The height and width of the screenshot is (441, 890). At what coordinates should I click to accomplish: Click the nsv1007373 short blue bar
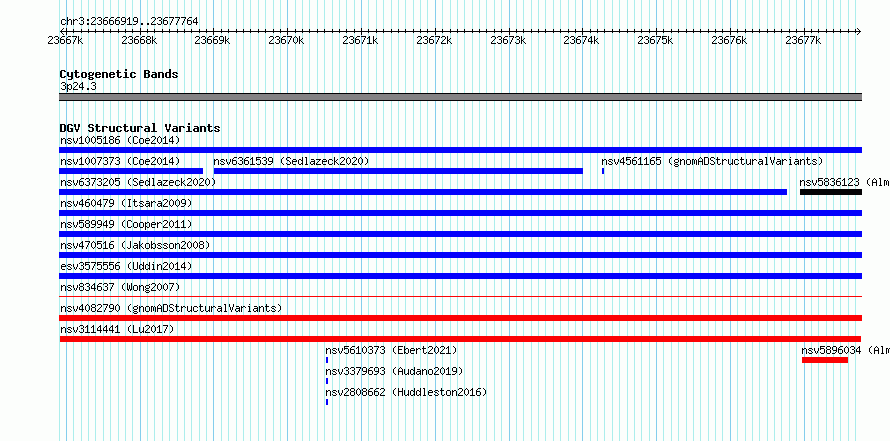[x=131, y=171]
